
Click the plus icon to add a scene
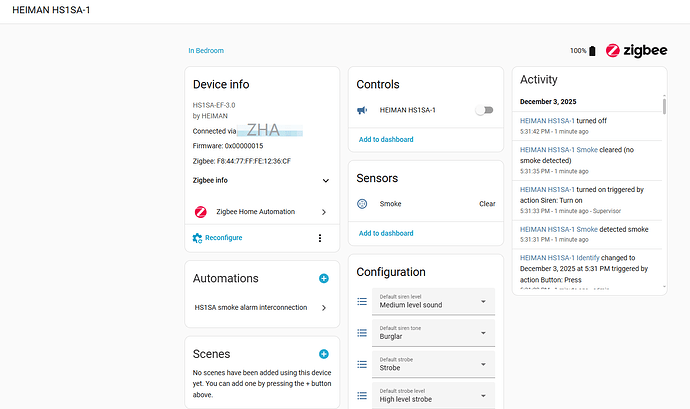(323, 354)
